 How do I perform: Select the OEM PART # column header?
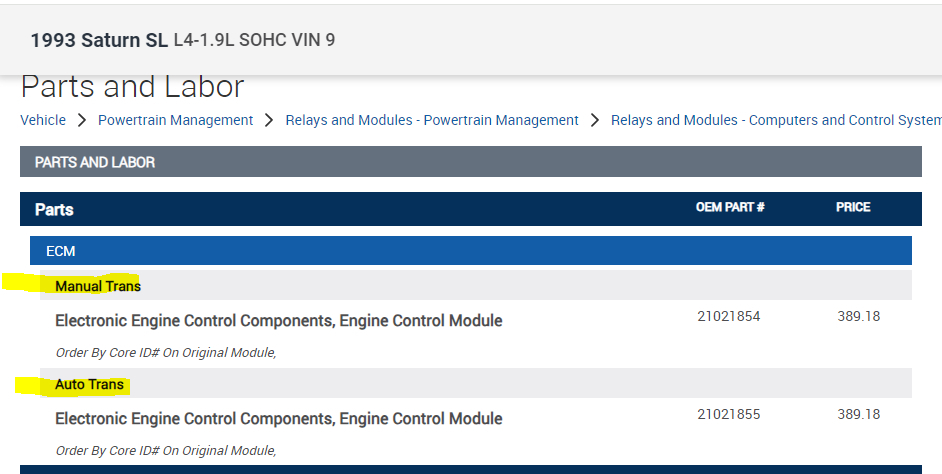click(x=730, y=208)
